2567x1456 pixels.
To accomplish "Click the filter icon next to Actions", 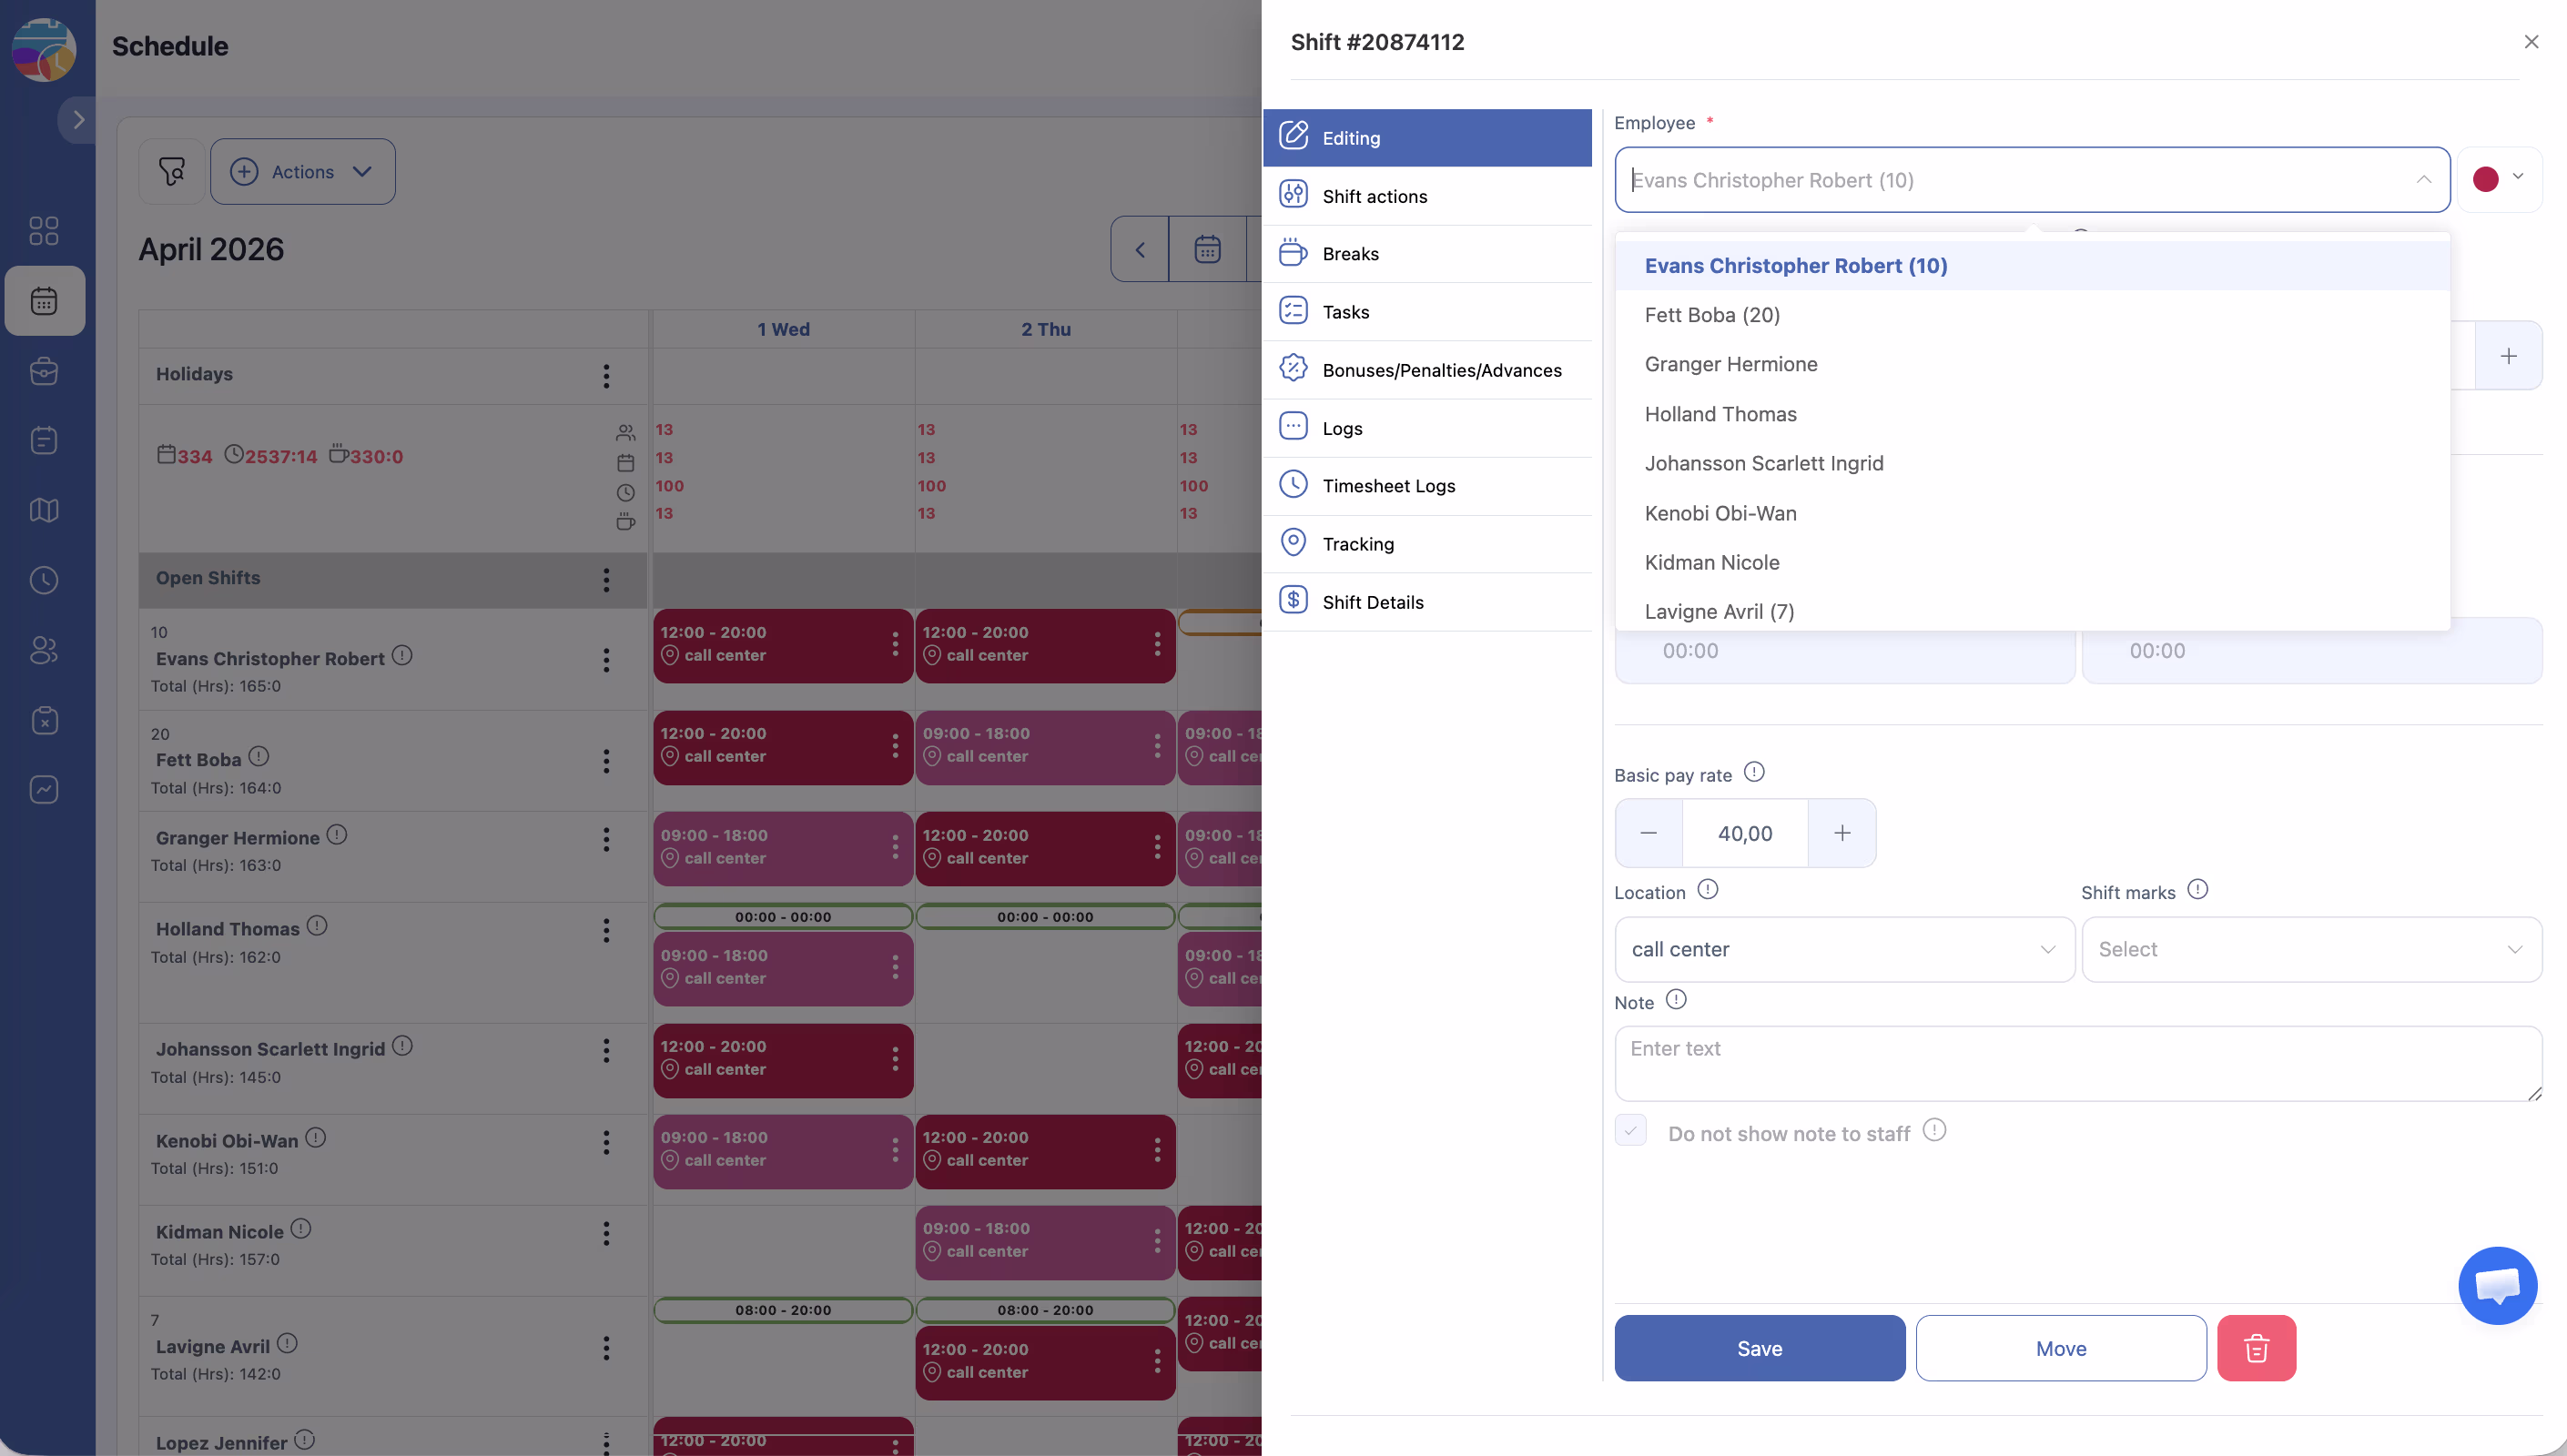I will (x=172, y=172).
